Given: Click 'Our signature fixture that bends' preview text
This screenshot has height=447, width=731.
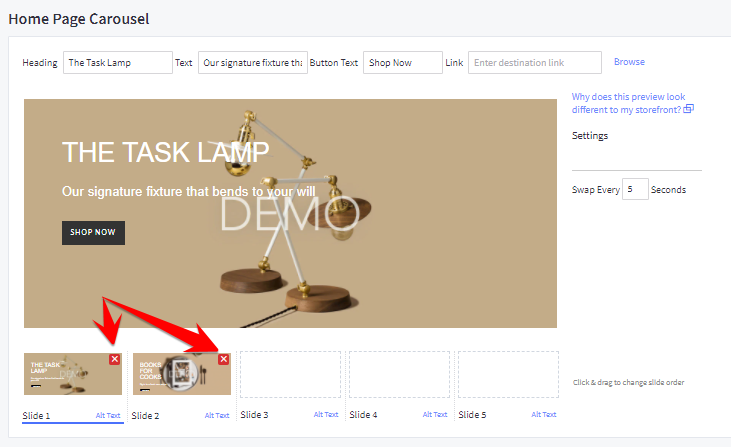Looking at the screenshot, I should (x=189, y=192).
